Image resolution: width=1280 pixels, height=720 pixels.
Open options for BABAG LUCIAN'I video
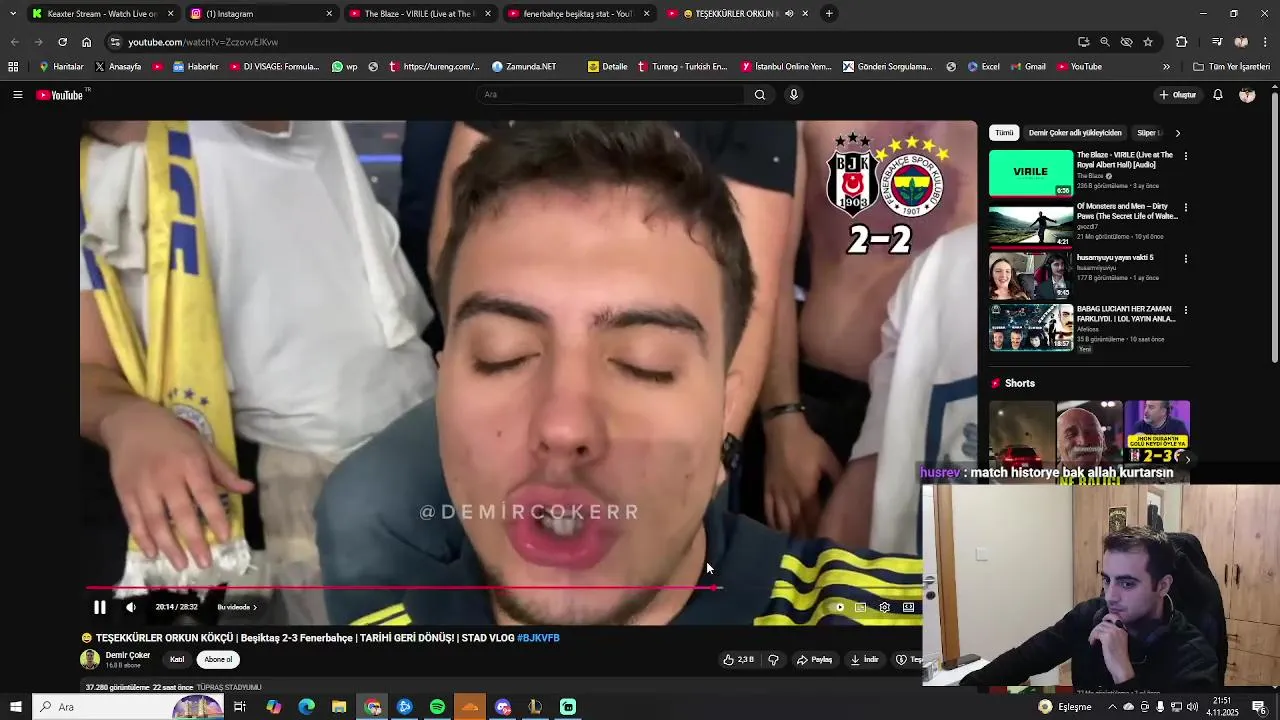point(1186,310)
